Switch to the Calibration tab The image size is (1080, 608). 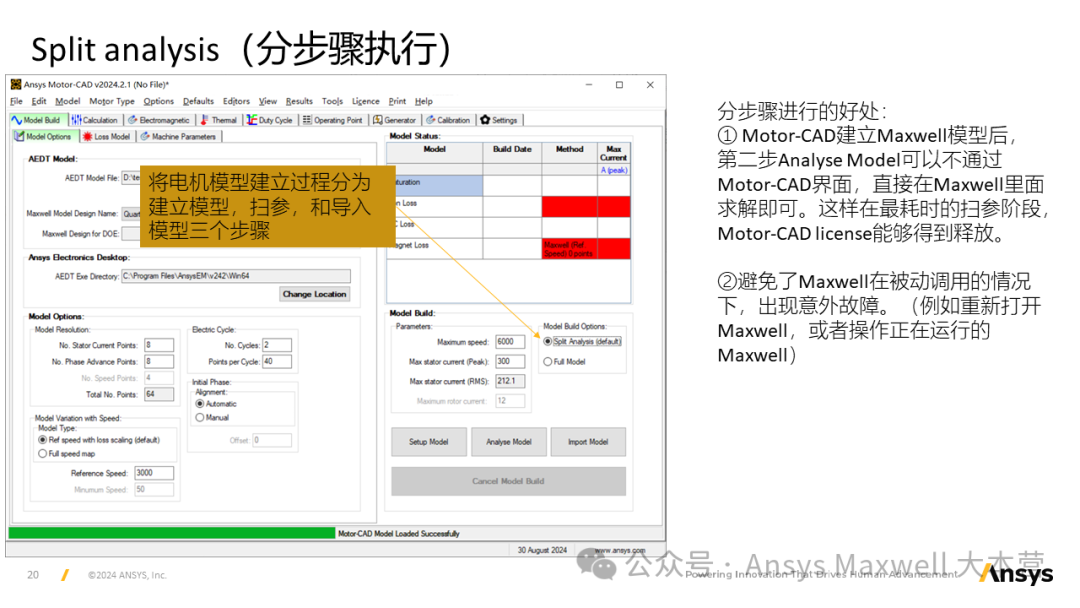pyautogui.click(x=448, y=120)
